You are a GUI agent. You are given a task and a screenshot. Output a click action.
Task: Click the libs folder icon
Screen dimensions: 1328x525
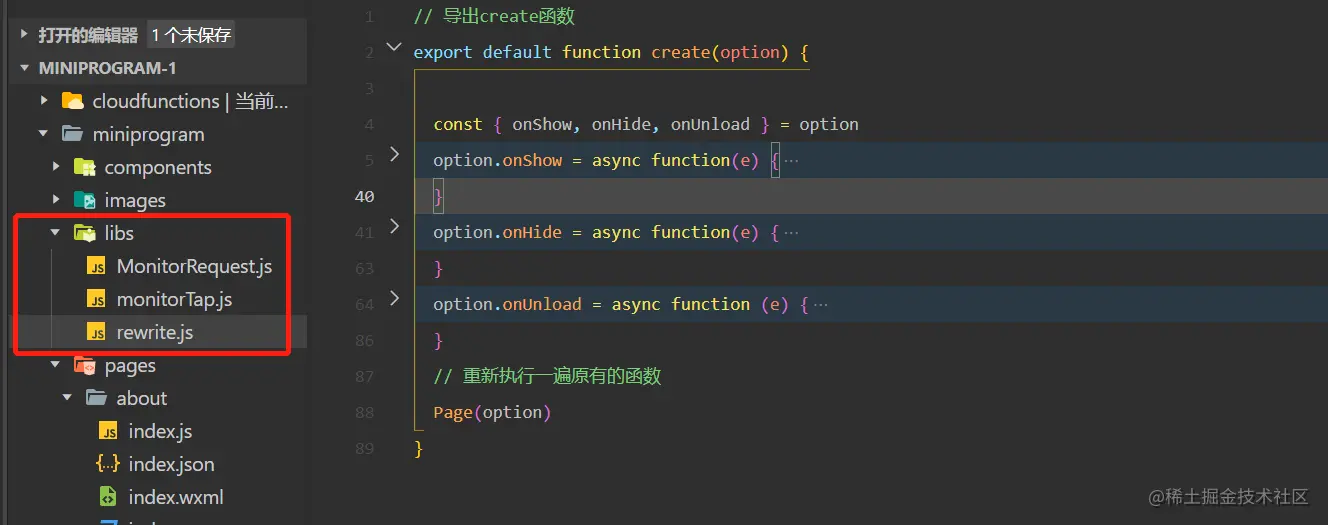pos(85,233)
